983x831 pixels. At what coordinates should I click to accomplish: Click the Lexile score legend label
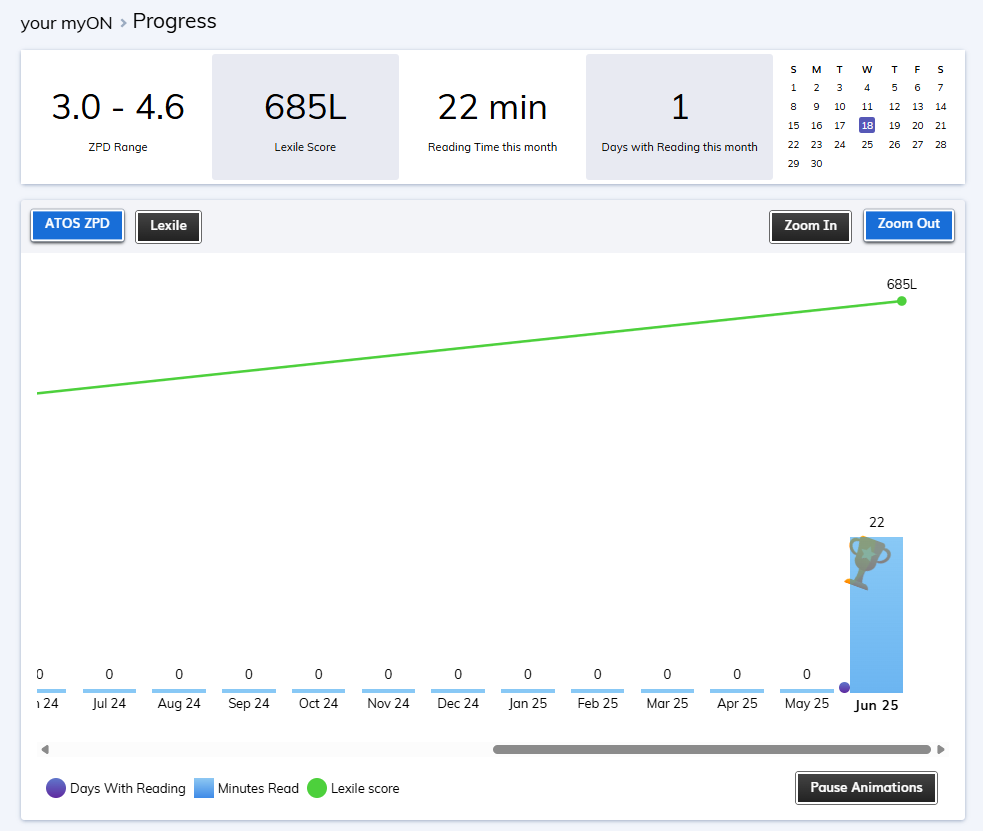pyautogui.click(x=365, y=788)
